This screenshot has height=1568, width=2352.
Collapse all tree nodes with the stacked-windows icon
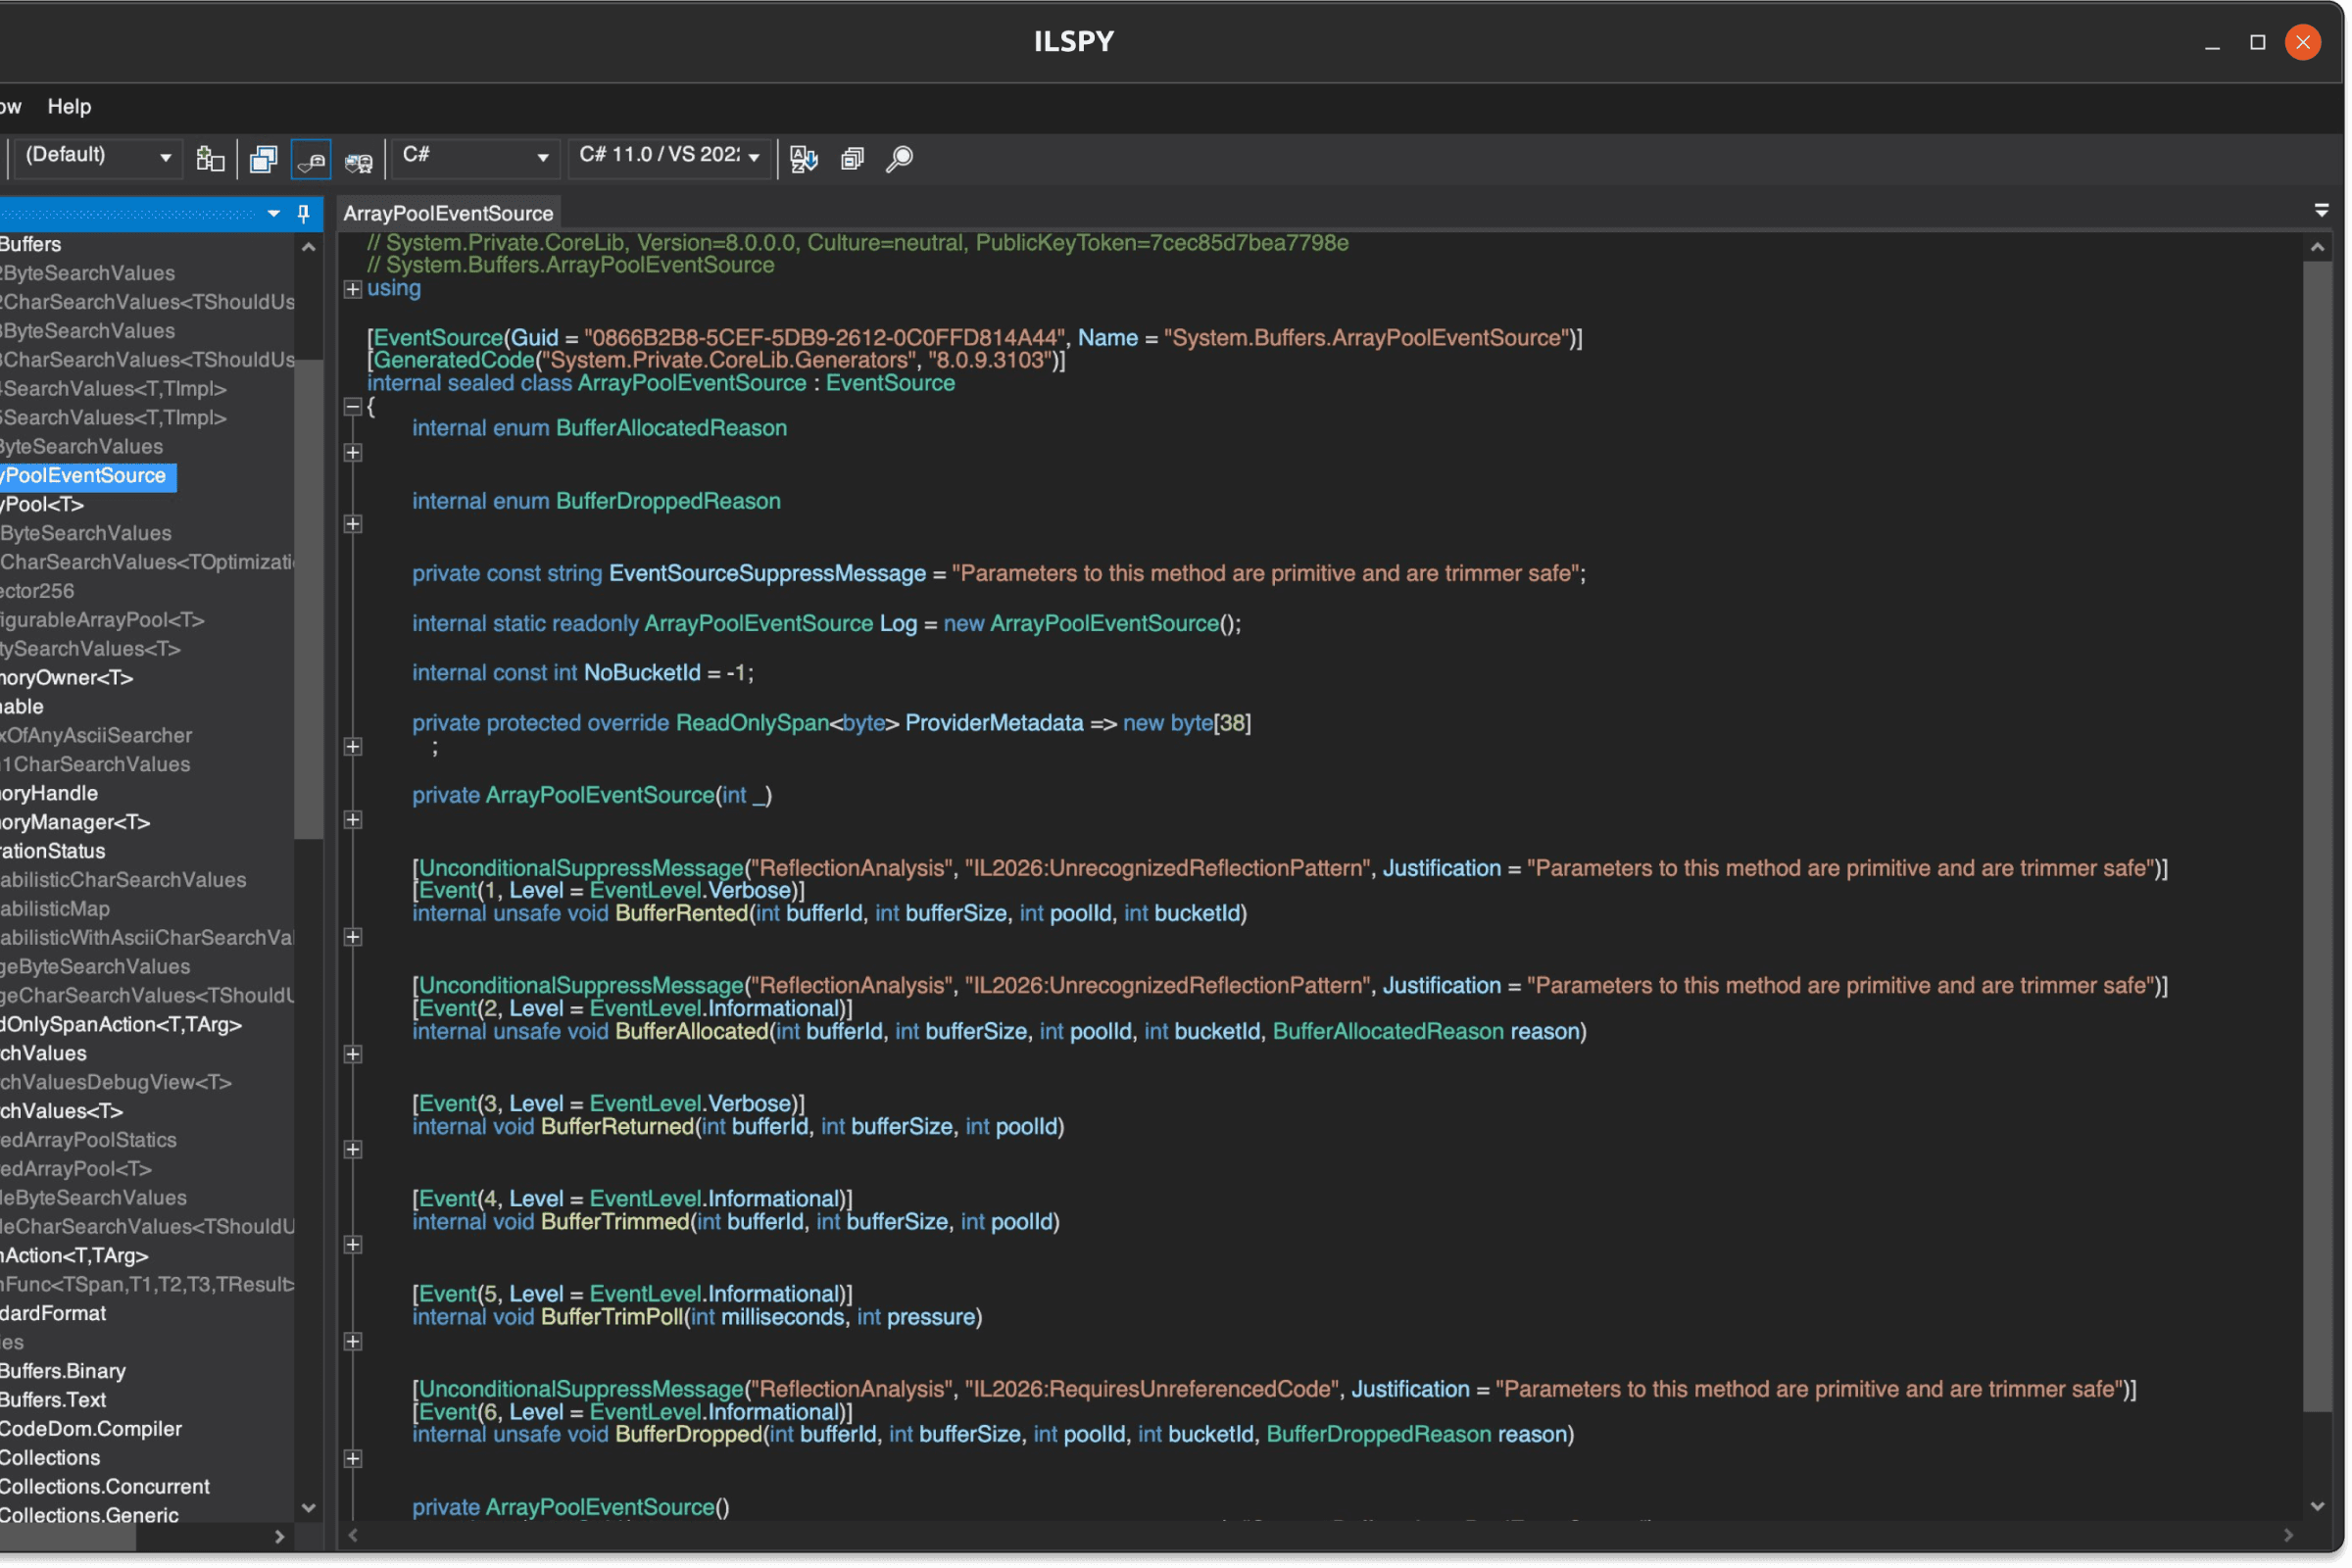click(x=852, y=158)
